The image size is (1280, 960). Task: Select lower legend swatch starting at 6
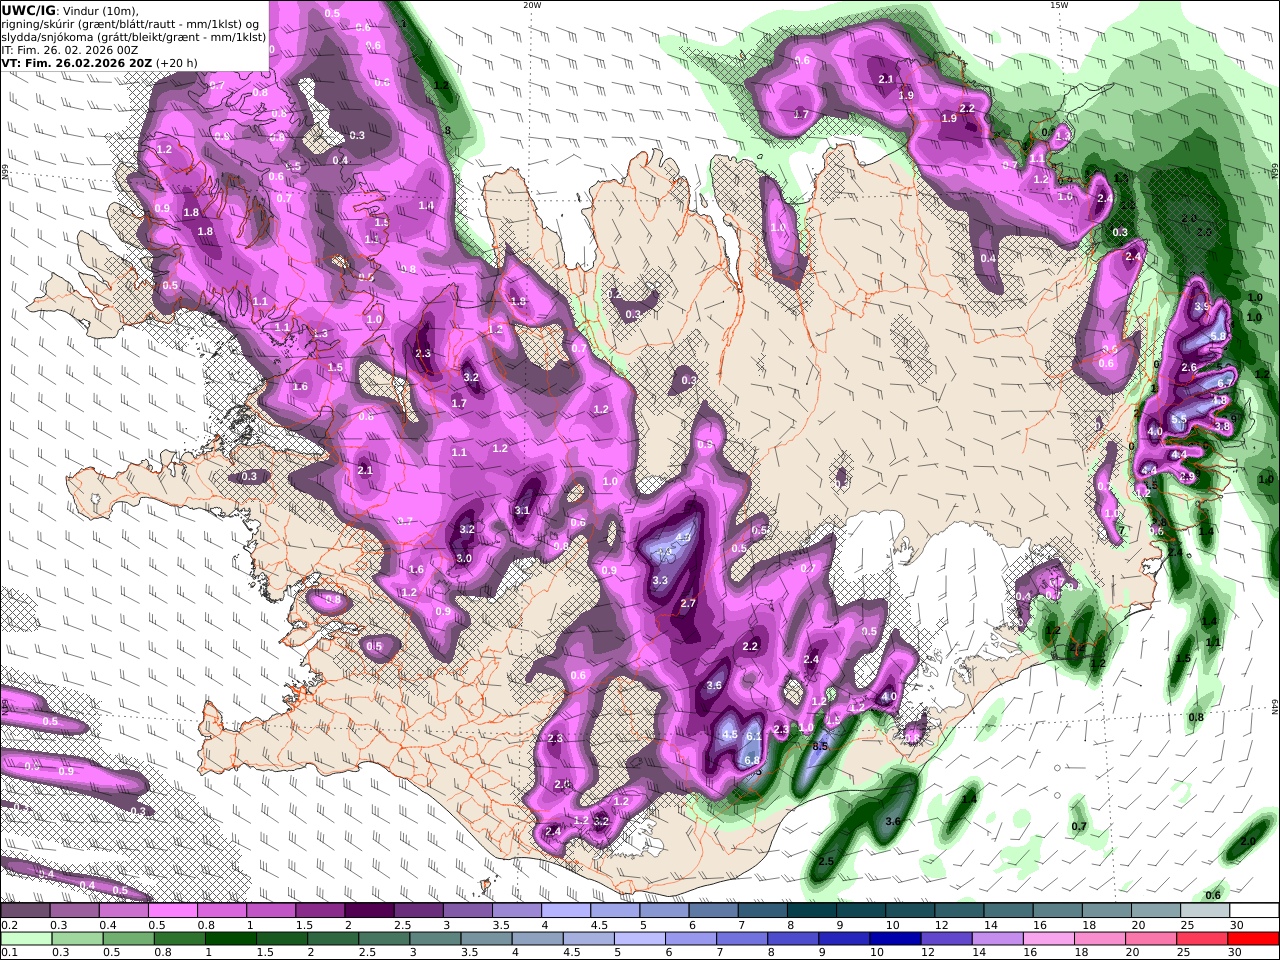tap(689, 939)
